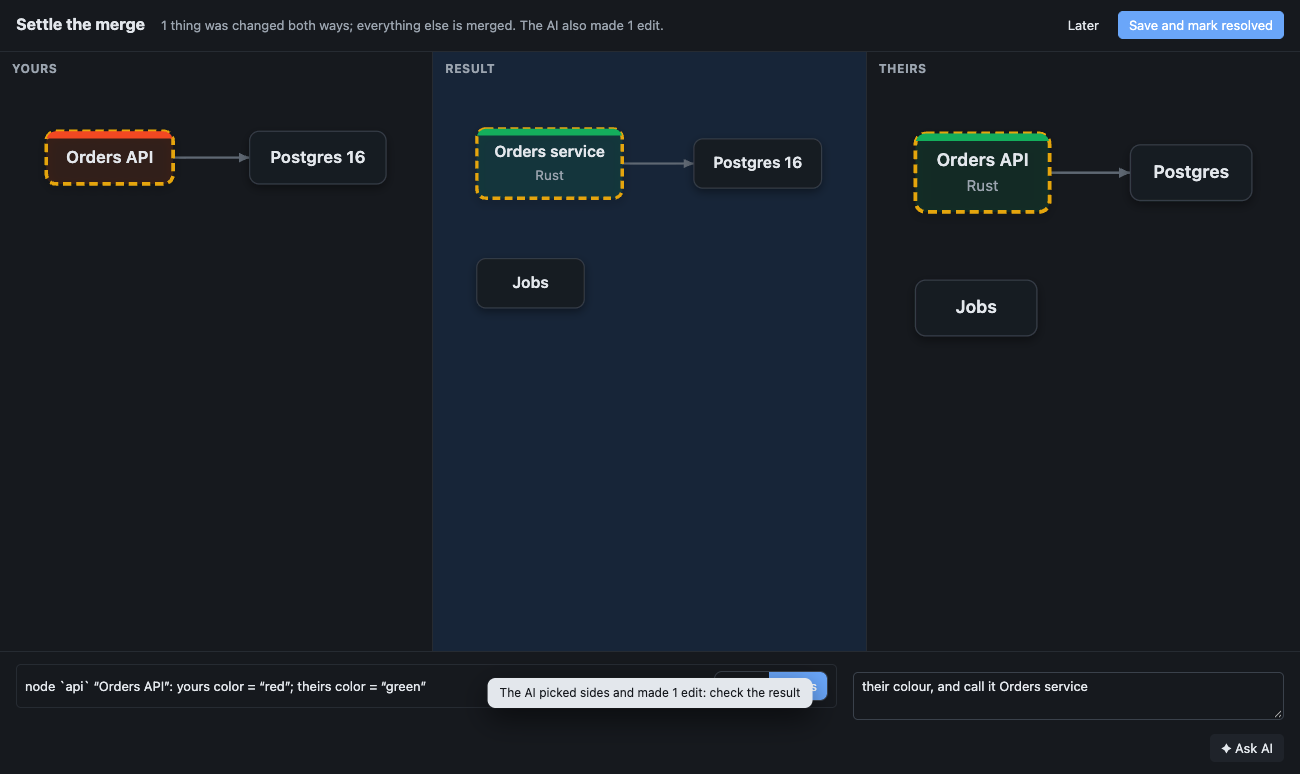This screenshot has height=774, width=1300.
Task: Click the "AI picked sides" tooltip message
Action: 650,692
